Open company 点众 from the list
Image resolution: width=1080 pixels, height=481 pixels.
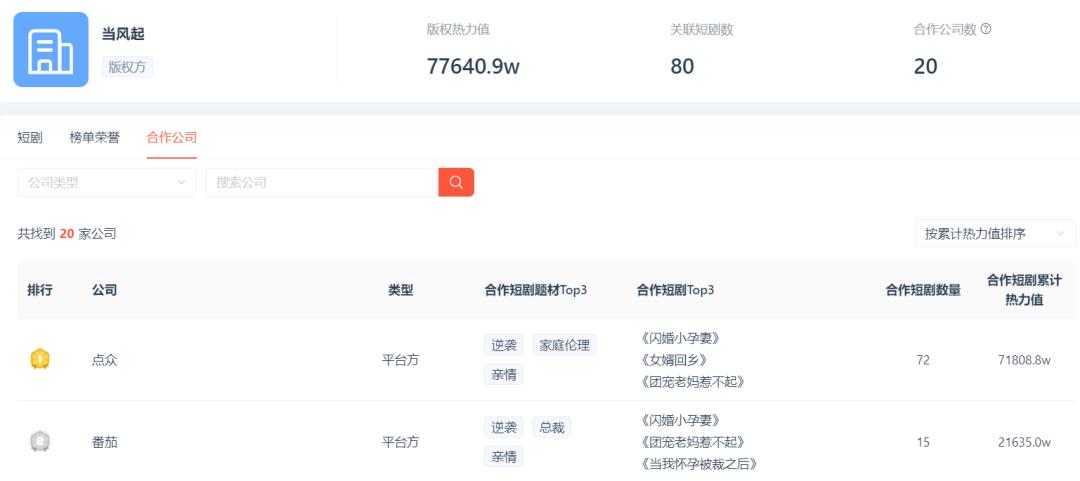tap(105, 360)
